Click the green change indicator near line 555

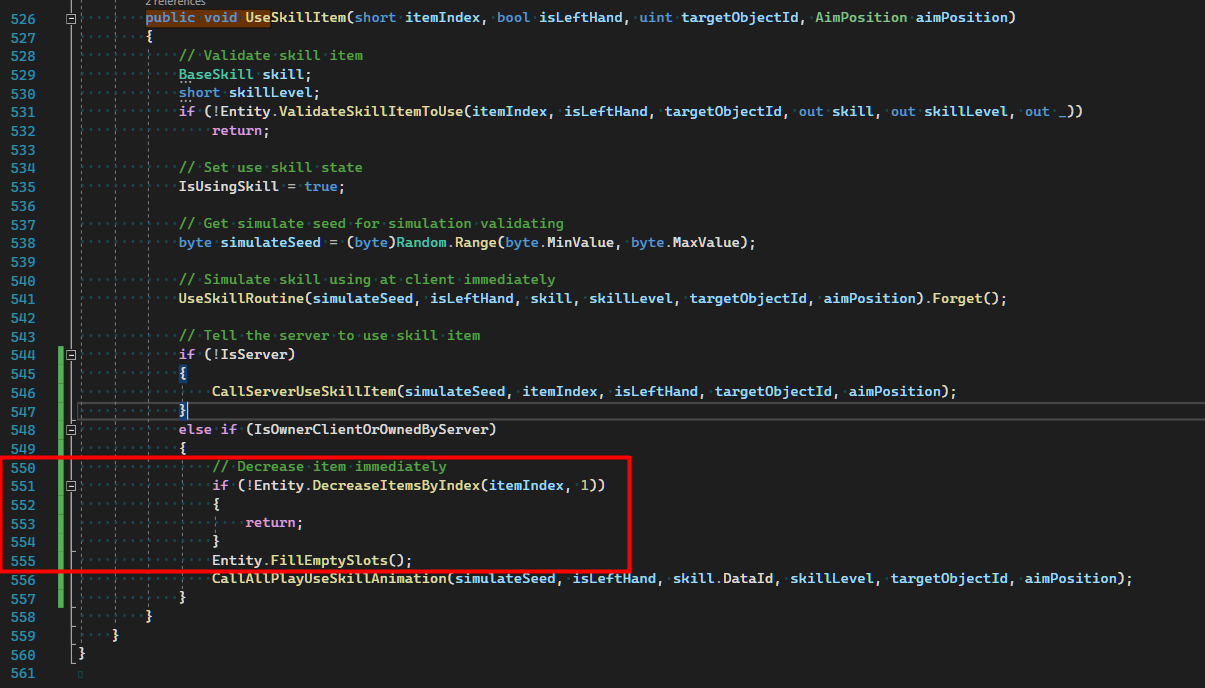60,560
